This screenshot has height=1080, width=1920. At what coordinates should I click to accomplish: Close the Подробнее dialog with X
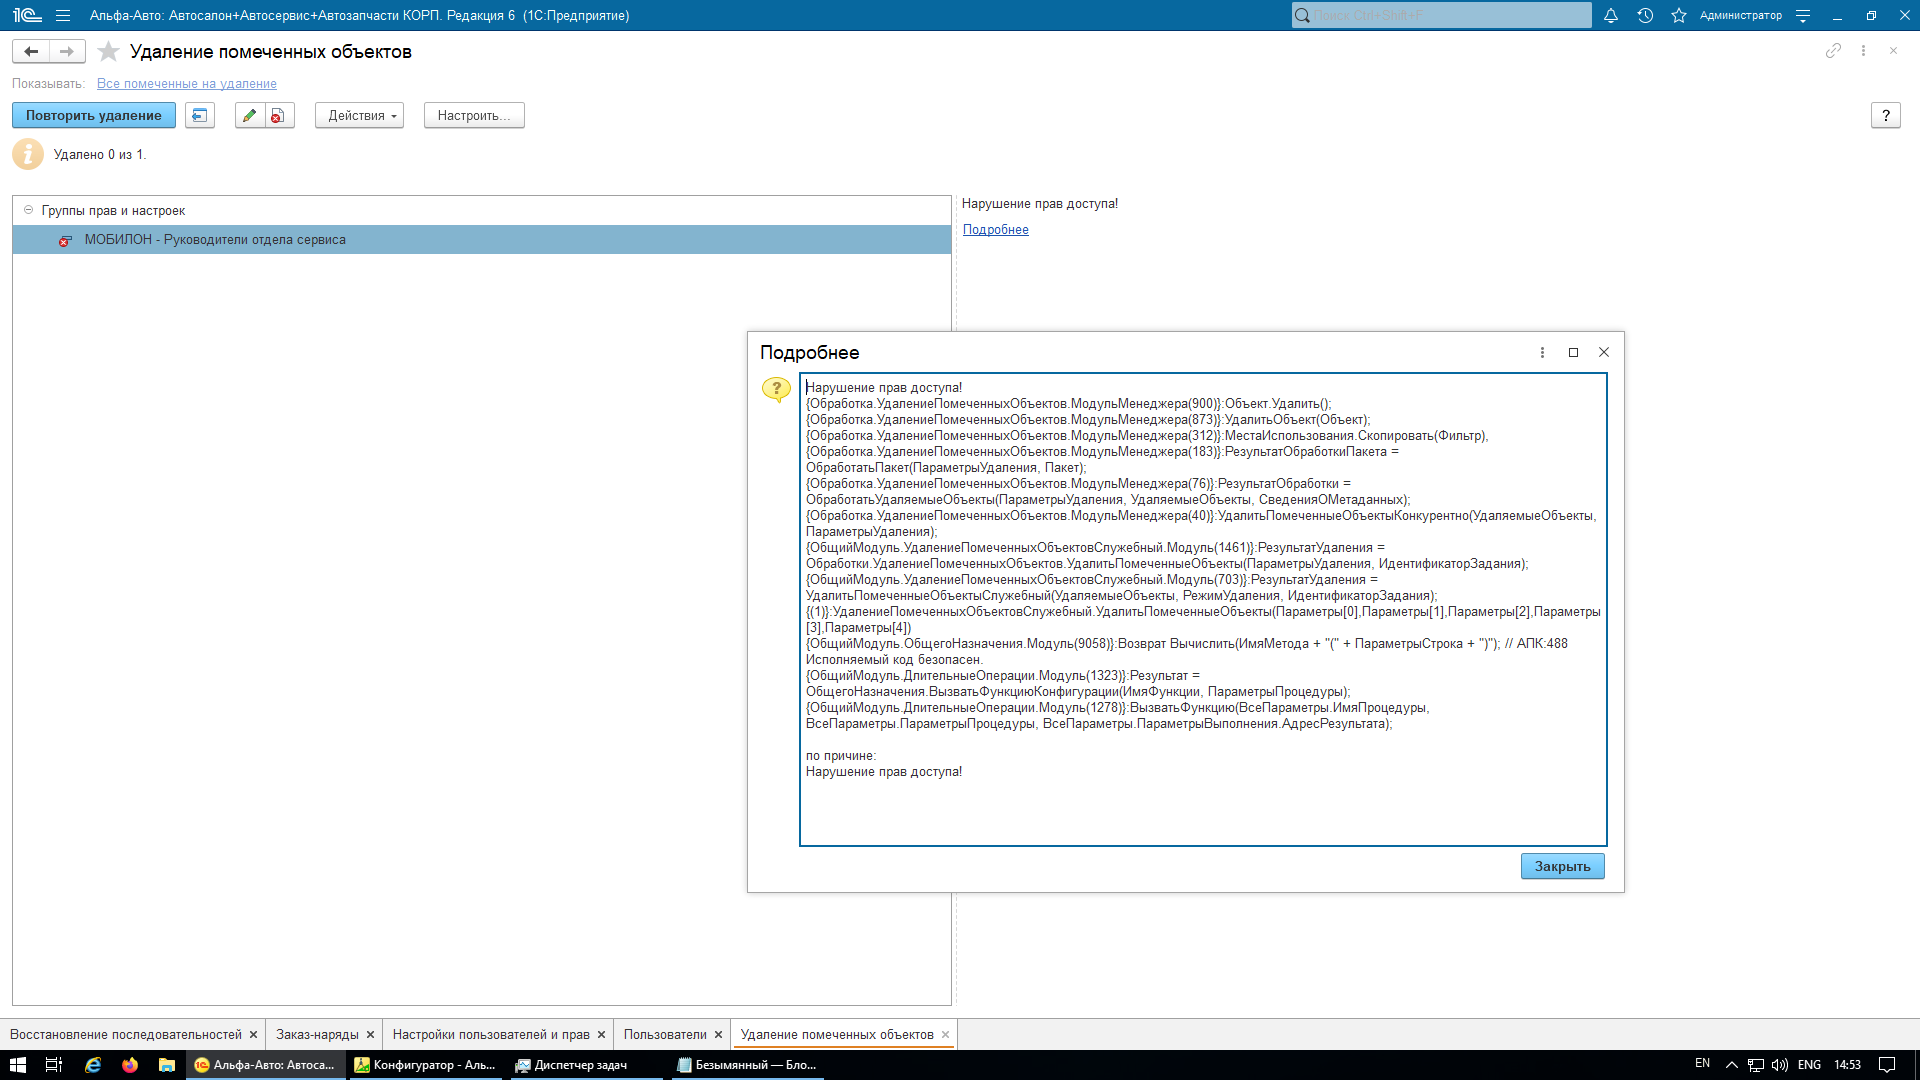click(x=1604, y=352)
